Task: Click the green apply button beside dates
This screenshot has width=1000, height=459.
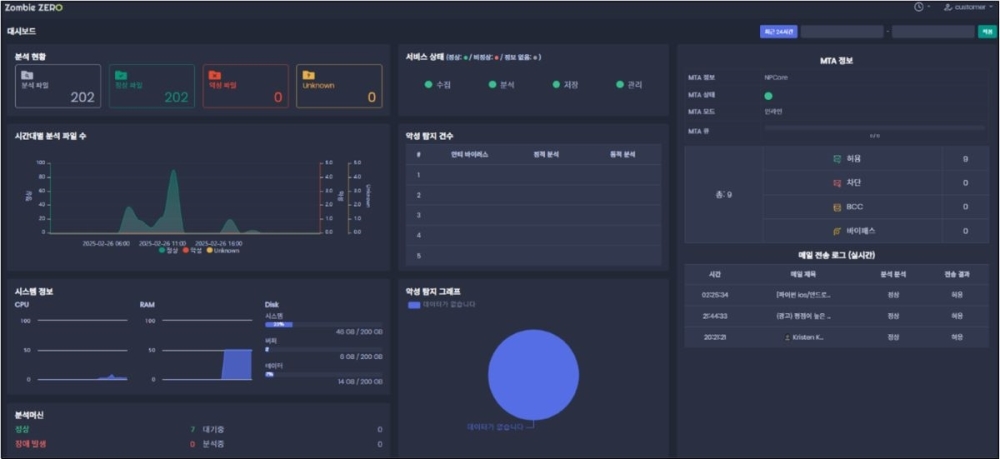Action: [987, 32]
